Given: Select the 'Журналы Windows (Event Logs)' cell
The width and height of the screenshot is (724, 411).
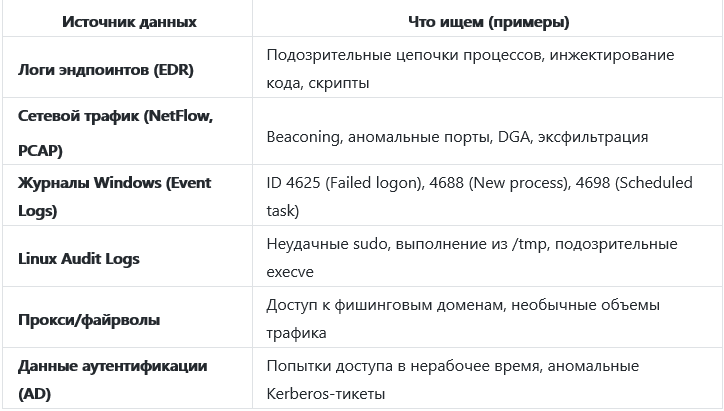Looking at the screenshot, I should point(114,197).
